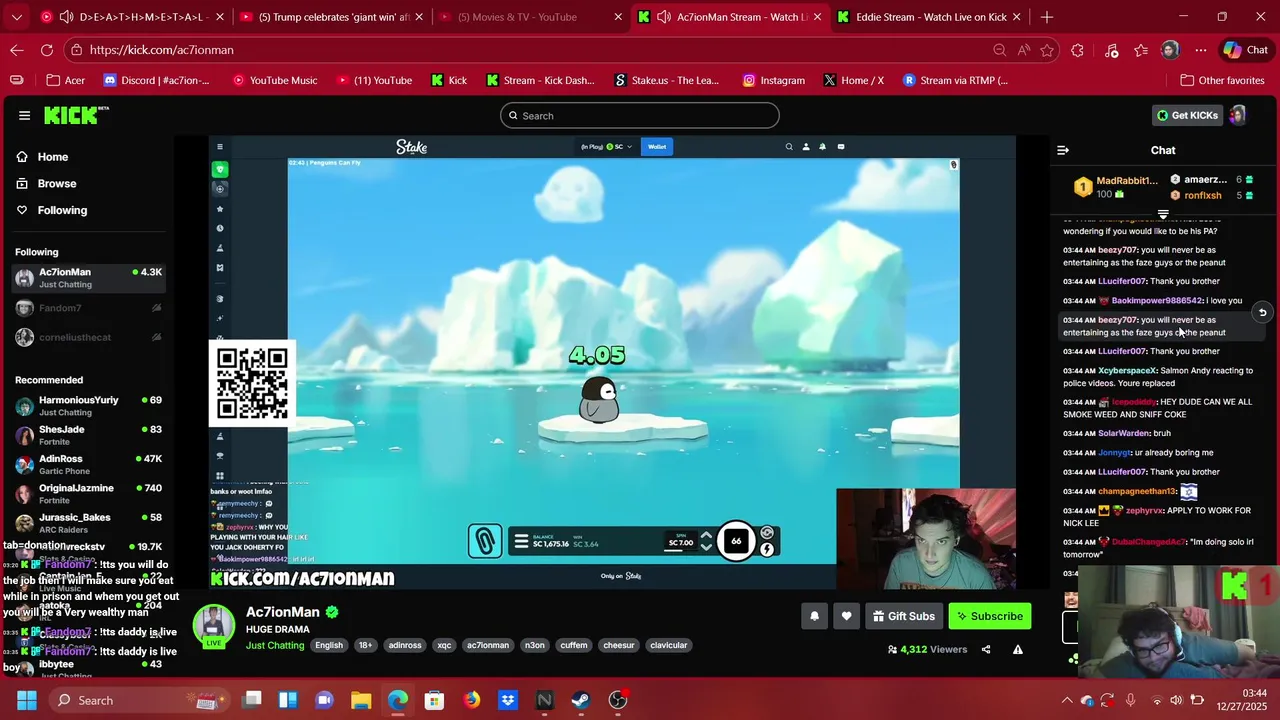Click the turbo lightning bolt icon
This screenshot has height=720, width=1280.
[x=767, y=549]
